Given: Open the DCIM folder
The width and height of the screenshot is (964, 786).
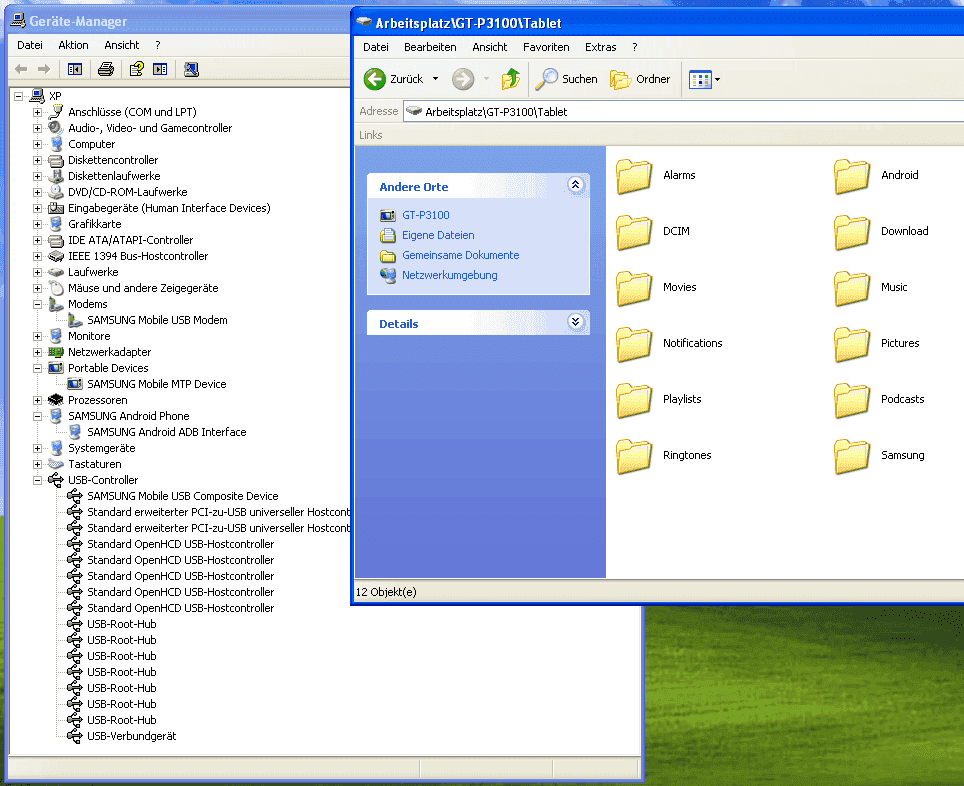Looking at the screenshot, I should coord(652,231).
